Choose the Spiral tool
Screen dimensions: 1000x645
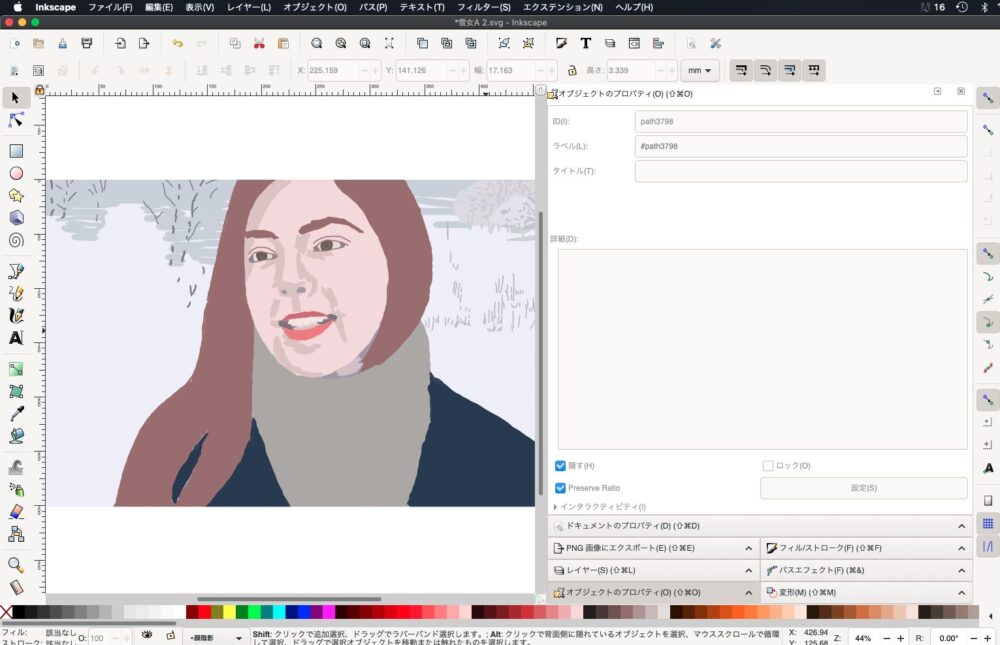click(x=16, y=240)
